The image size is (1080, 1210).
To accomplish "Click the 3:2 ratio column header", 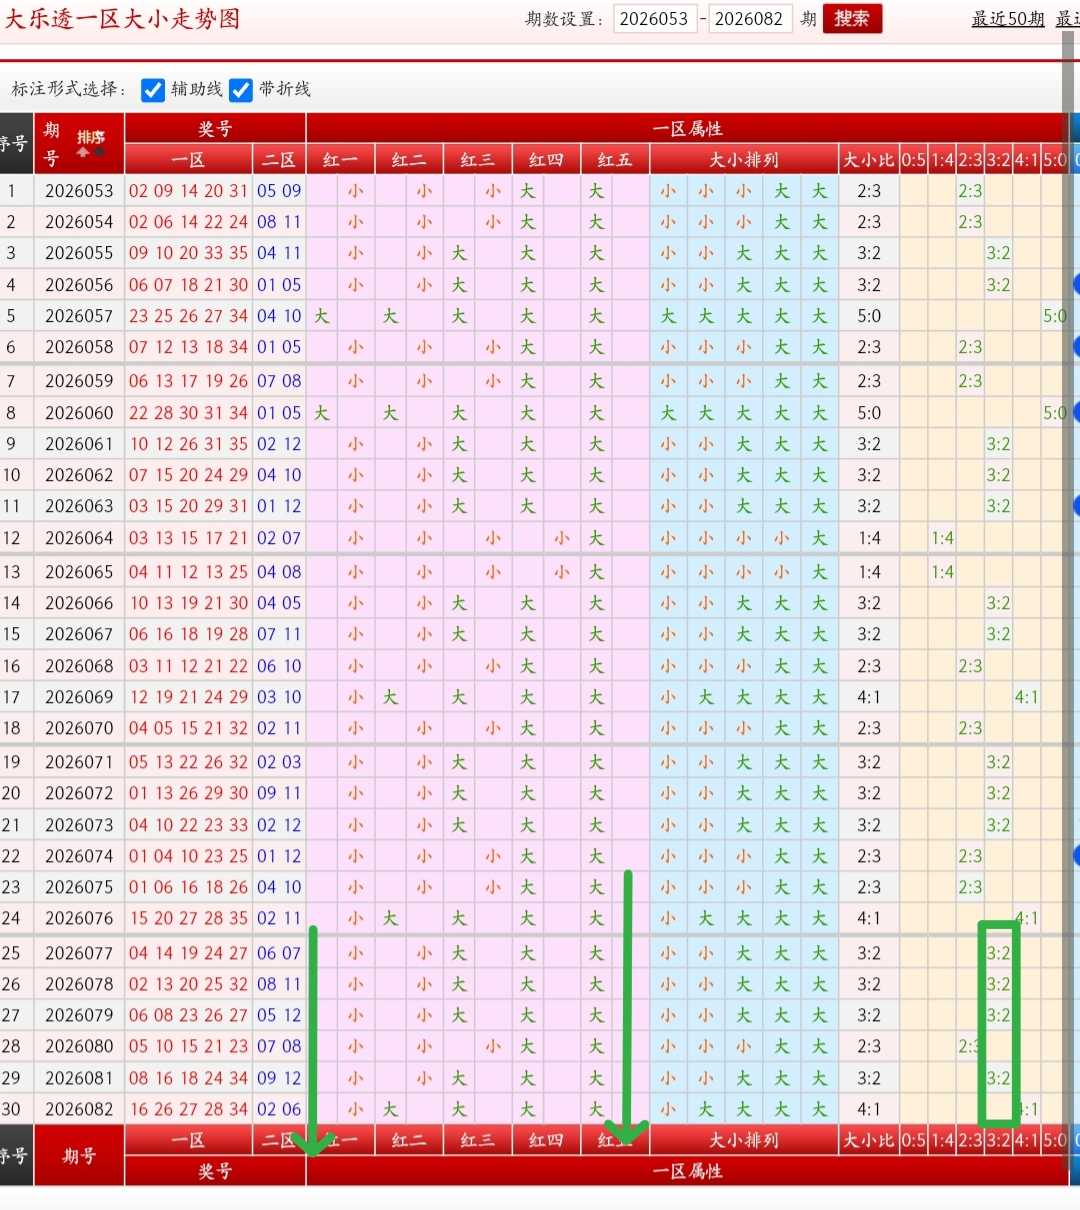I will (x=998, y=160).
